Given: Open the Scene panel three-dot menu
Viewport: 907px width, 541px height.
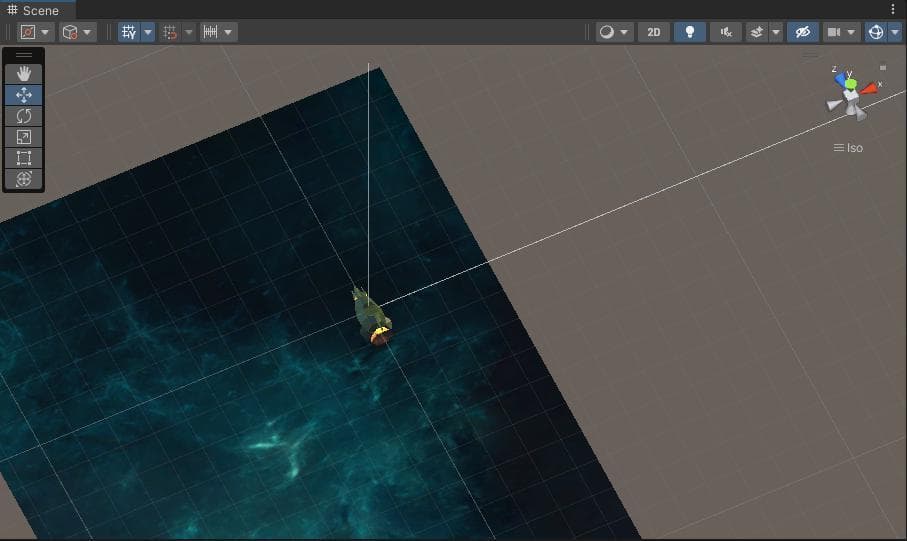Looking at the screenshot, I should (893, 9).
